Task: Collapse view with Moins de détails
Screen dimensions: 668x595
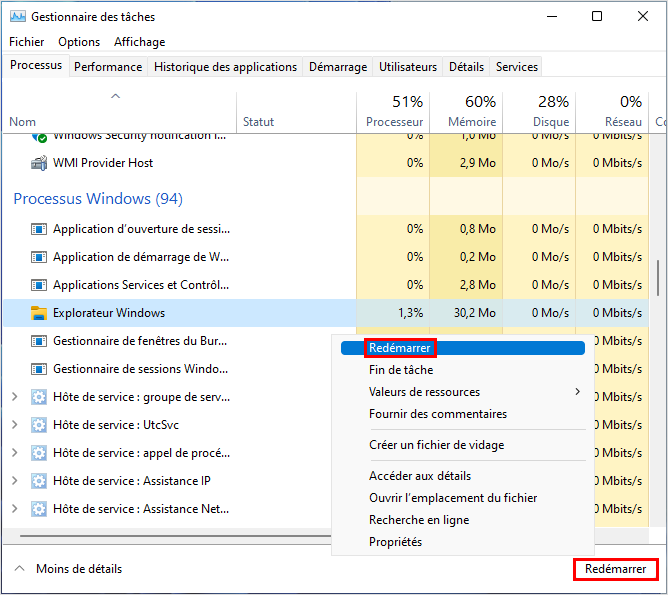Action: 68,569
